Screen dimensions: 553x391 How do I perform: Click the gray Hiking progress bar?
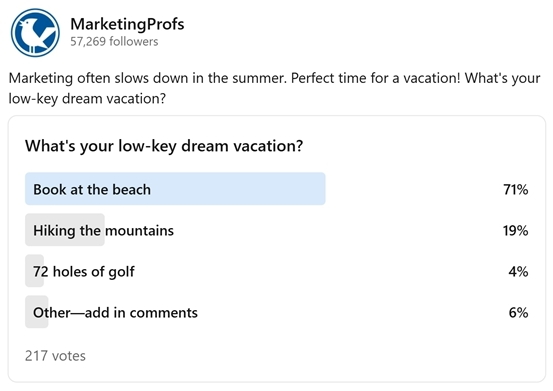[65, 230]
